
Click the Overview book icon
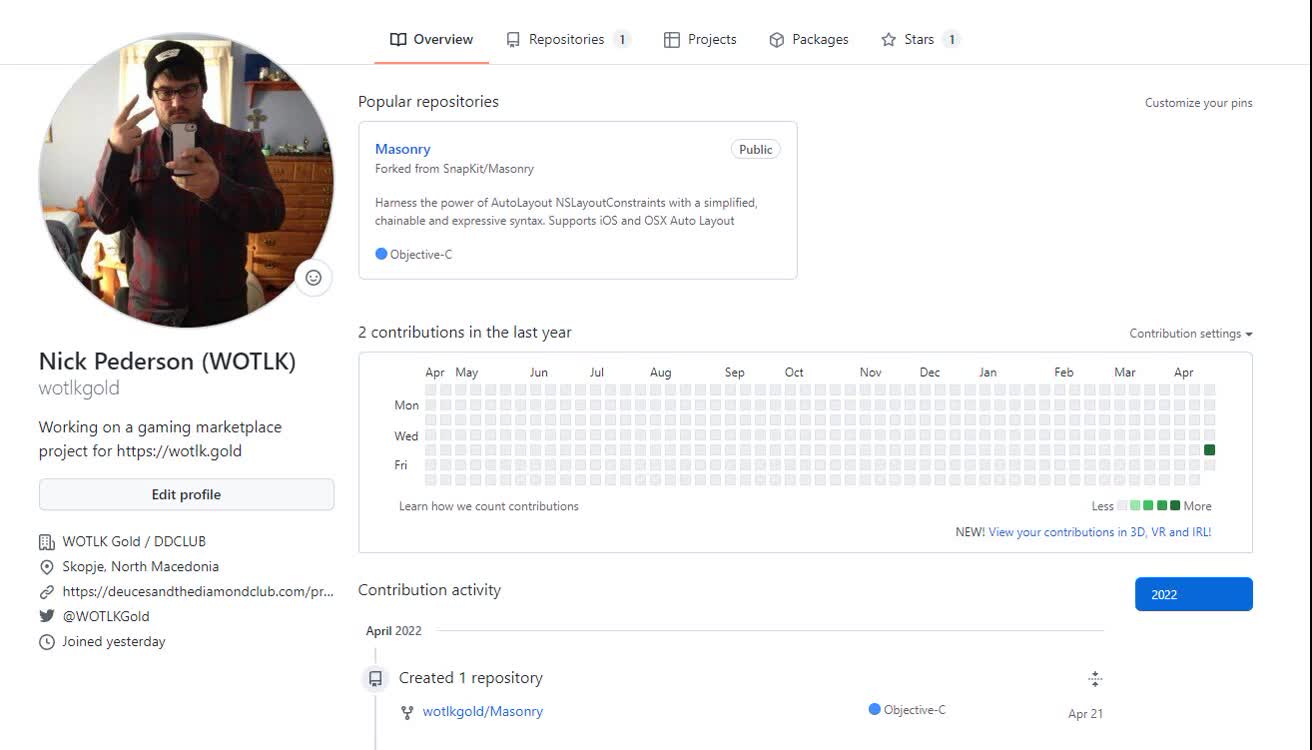(x=398, y=40)
